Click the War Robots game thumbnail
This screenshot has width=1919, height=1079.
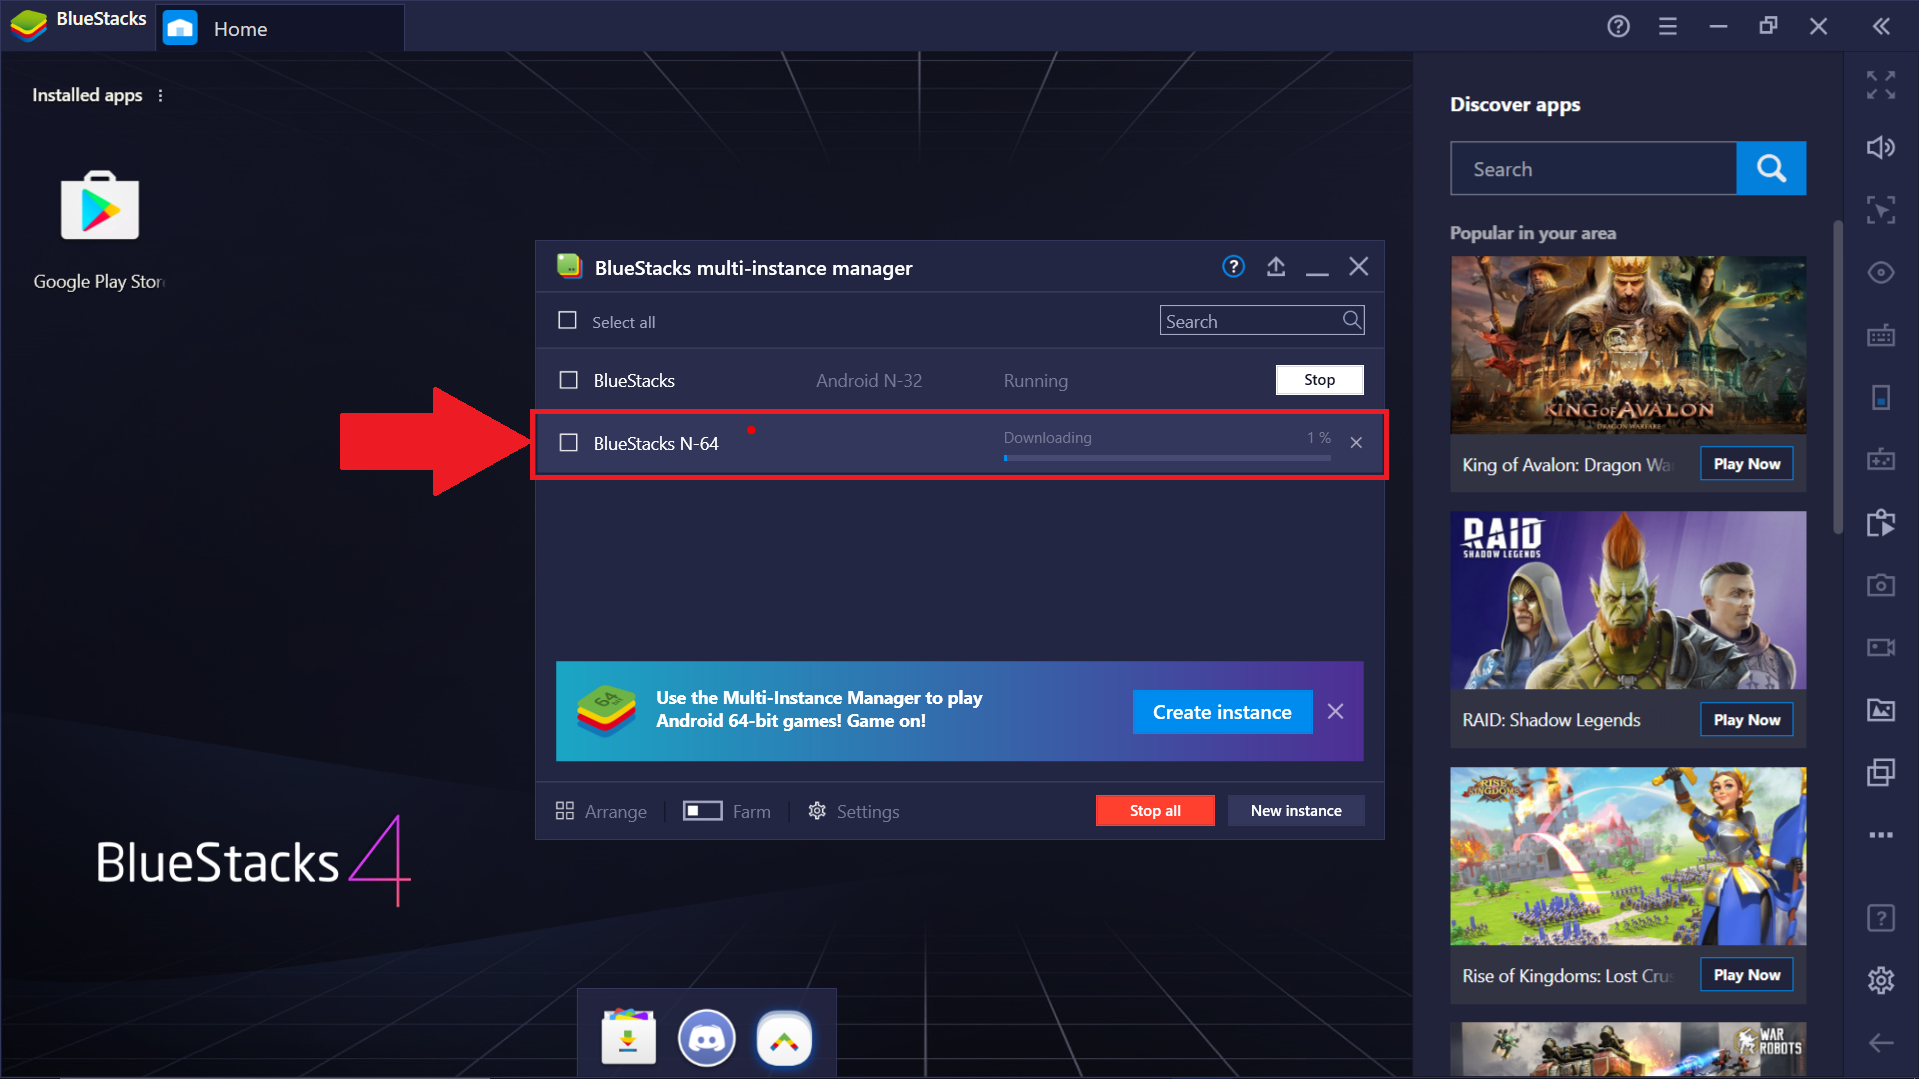pos(1628,1049)
